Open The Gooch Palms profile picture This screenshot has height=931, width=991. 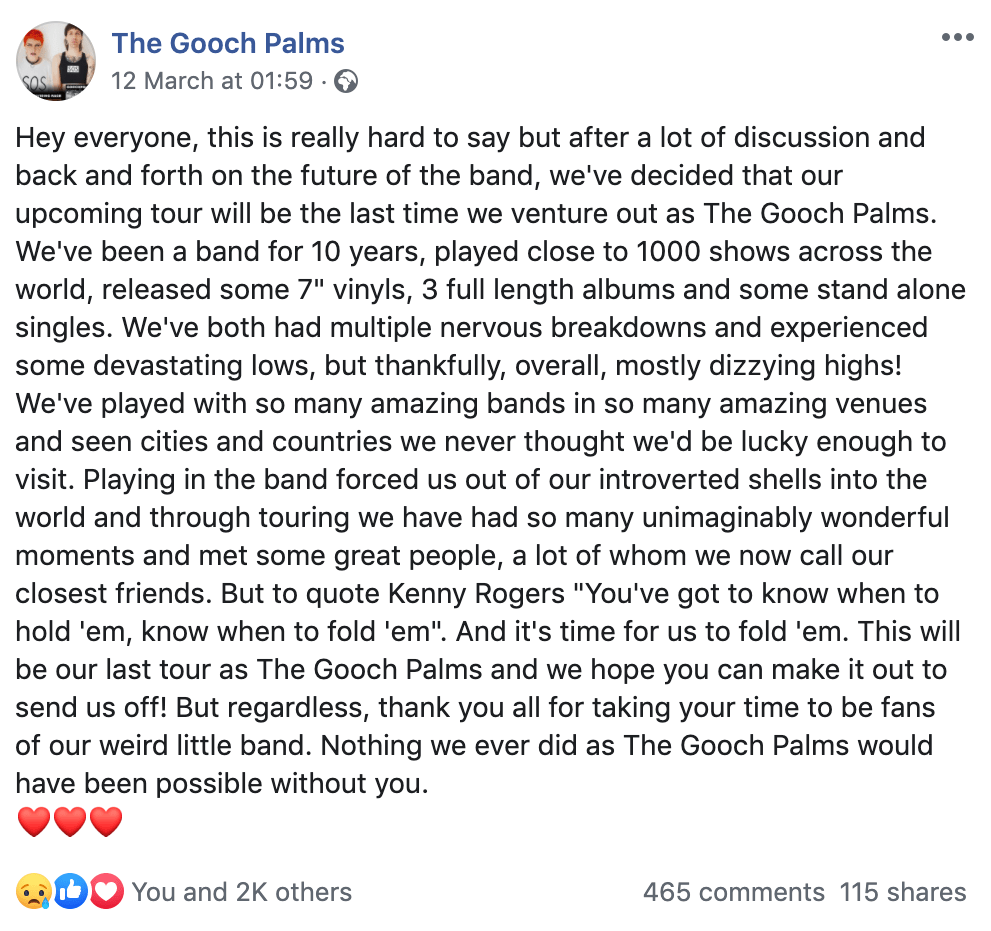57,62
